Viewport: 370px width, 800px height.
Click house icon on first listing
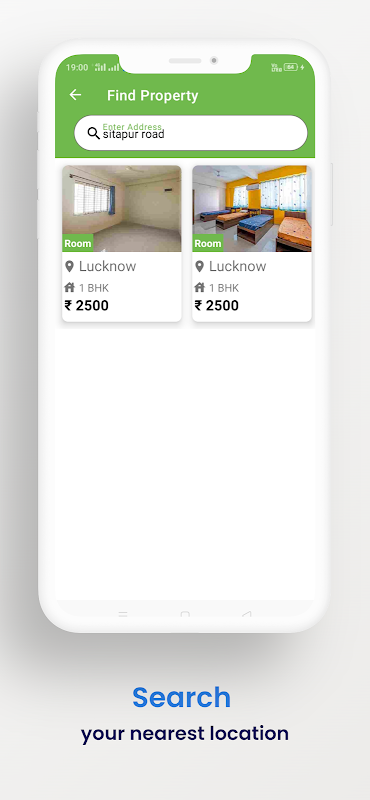(69, 288)
